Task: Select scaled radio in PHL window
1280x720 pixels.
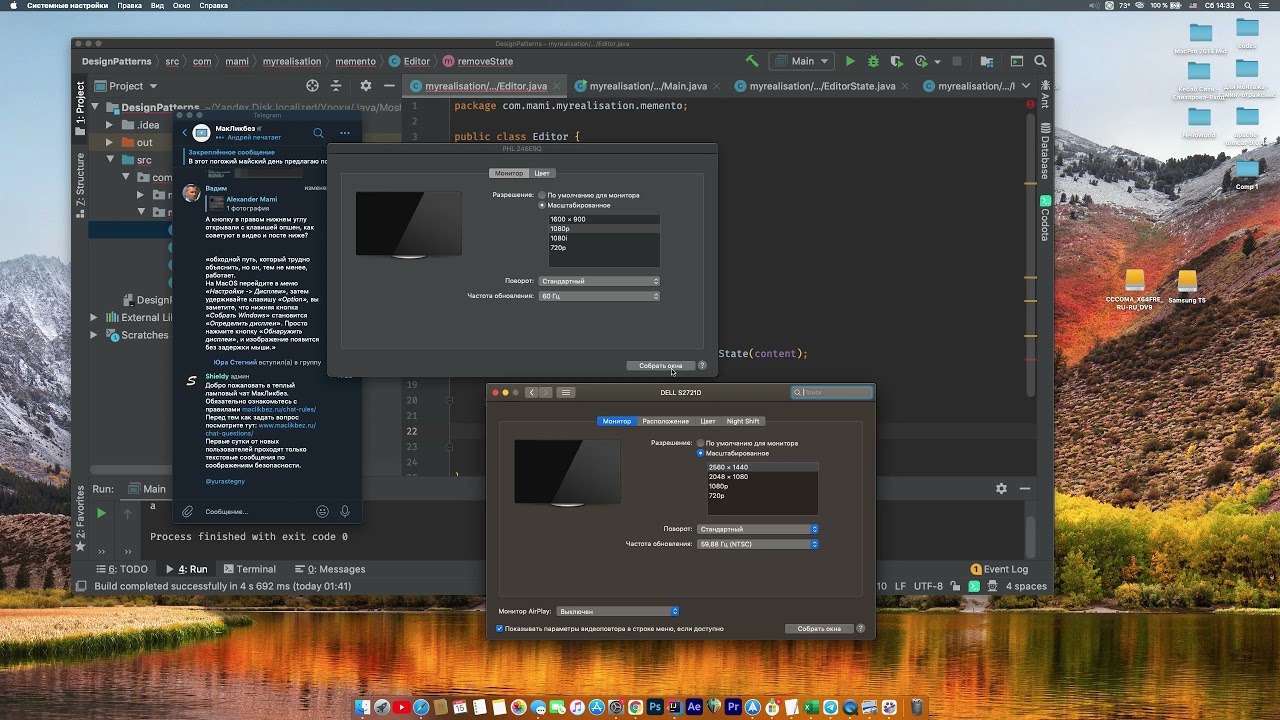Action: point(542,205)
